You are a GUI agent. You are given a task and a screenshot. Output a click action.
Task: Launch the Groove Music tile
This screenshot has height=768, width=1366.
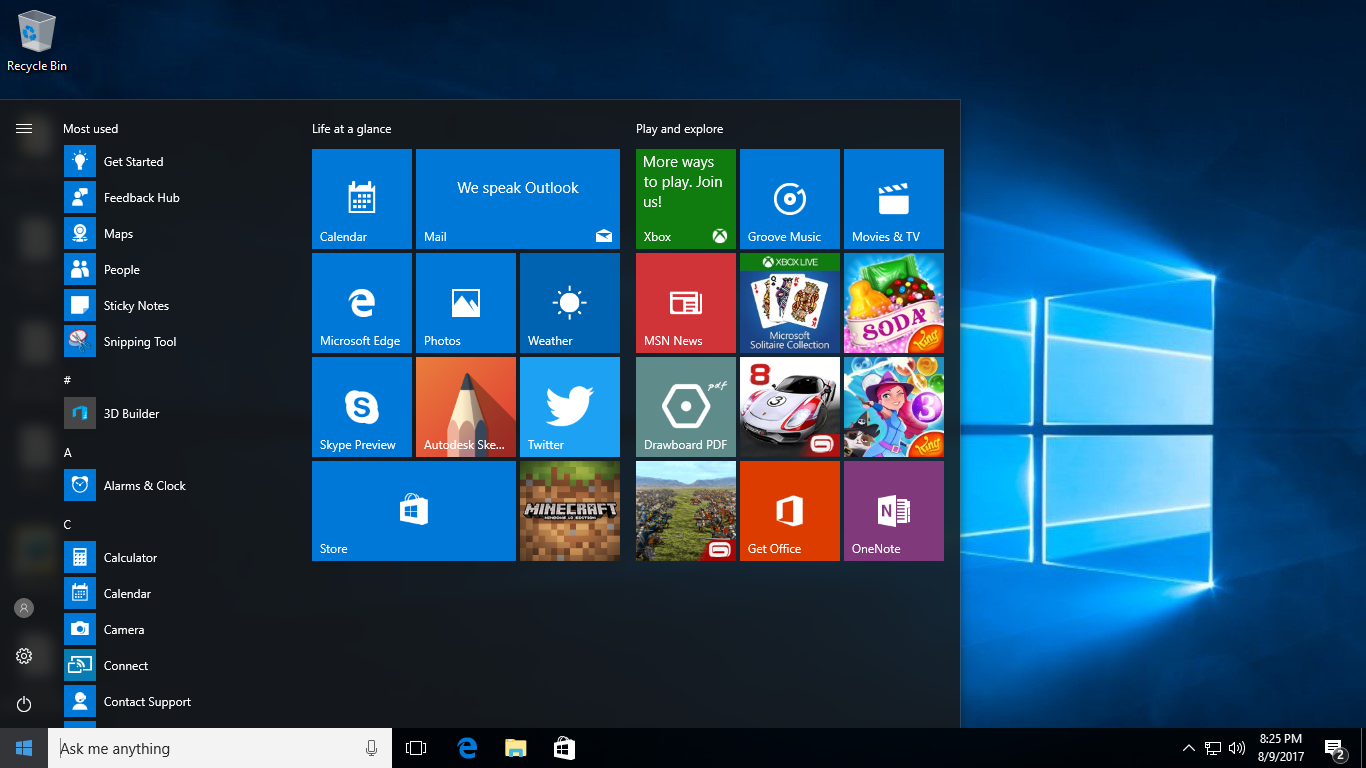tap(790, 199)
